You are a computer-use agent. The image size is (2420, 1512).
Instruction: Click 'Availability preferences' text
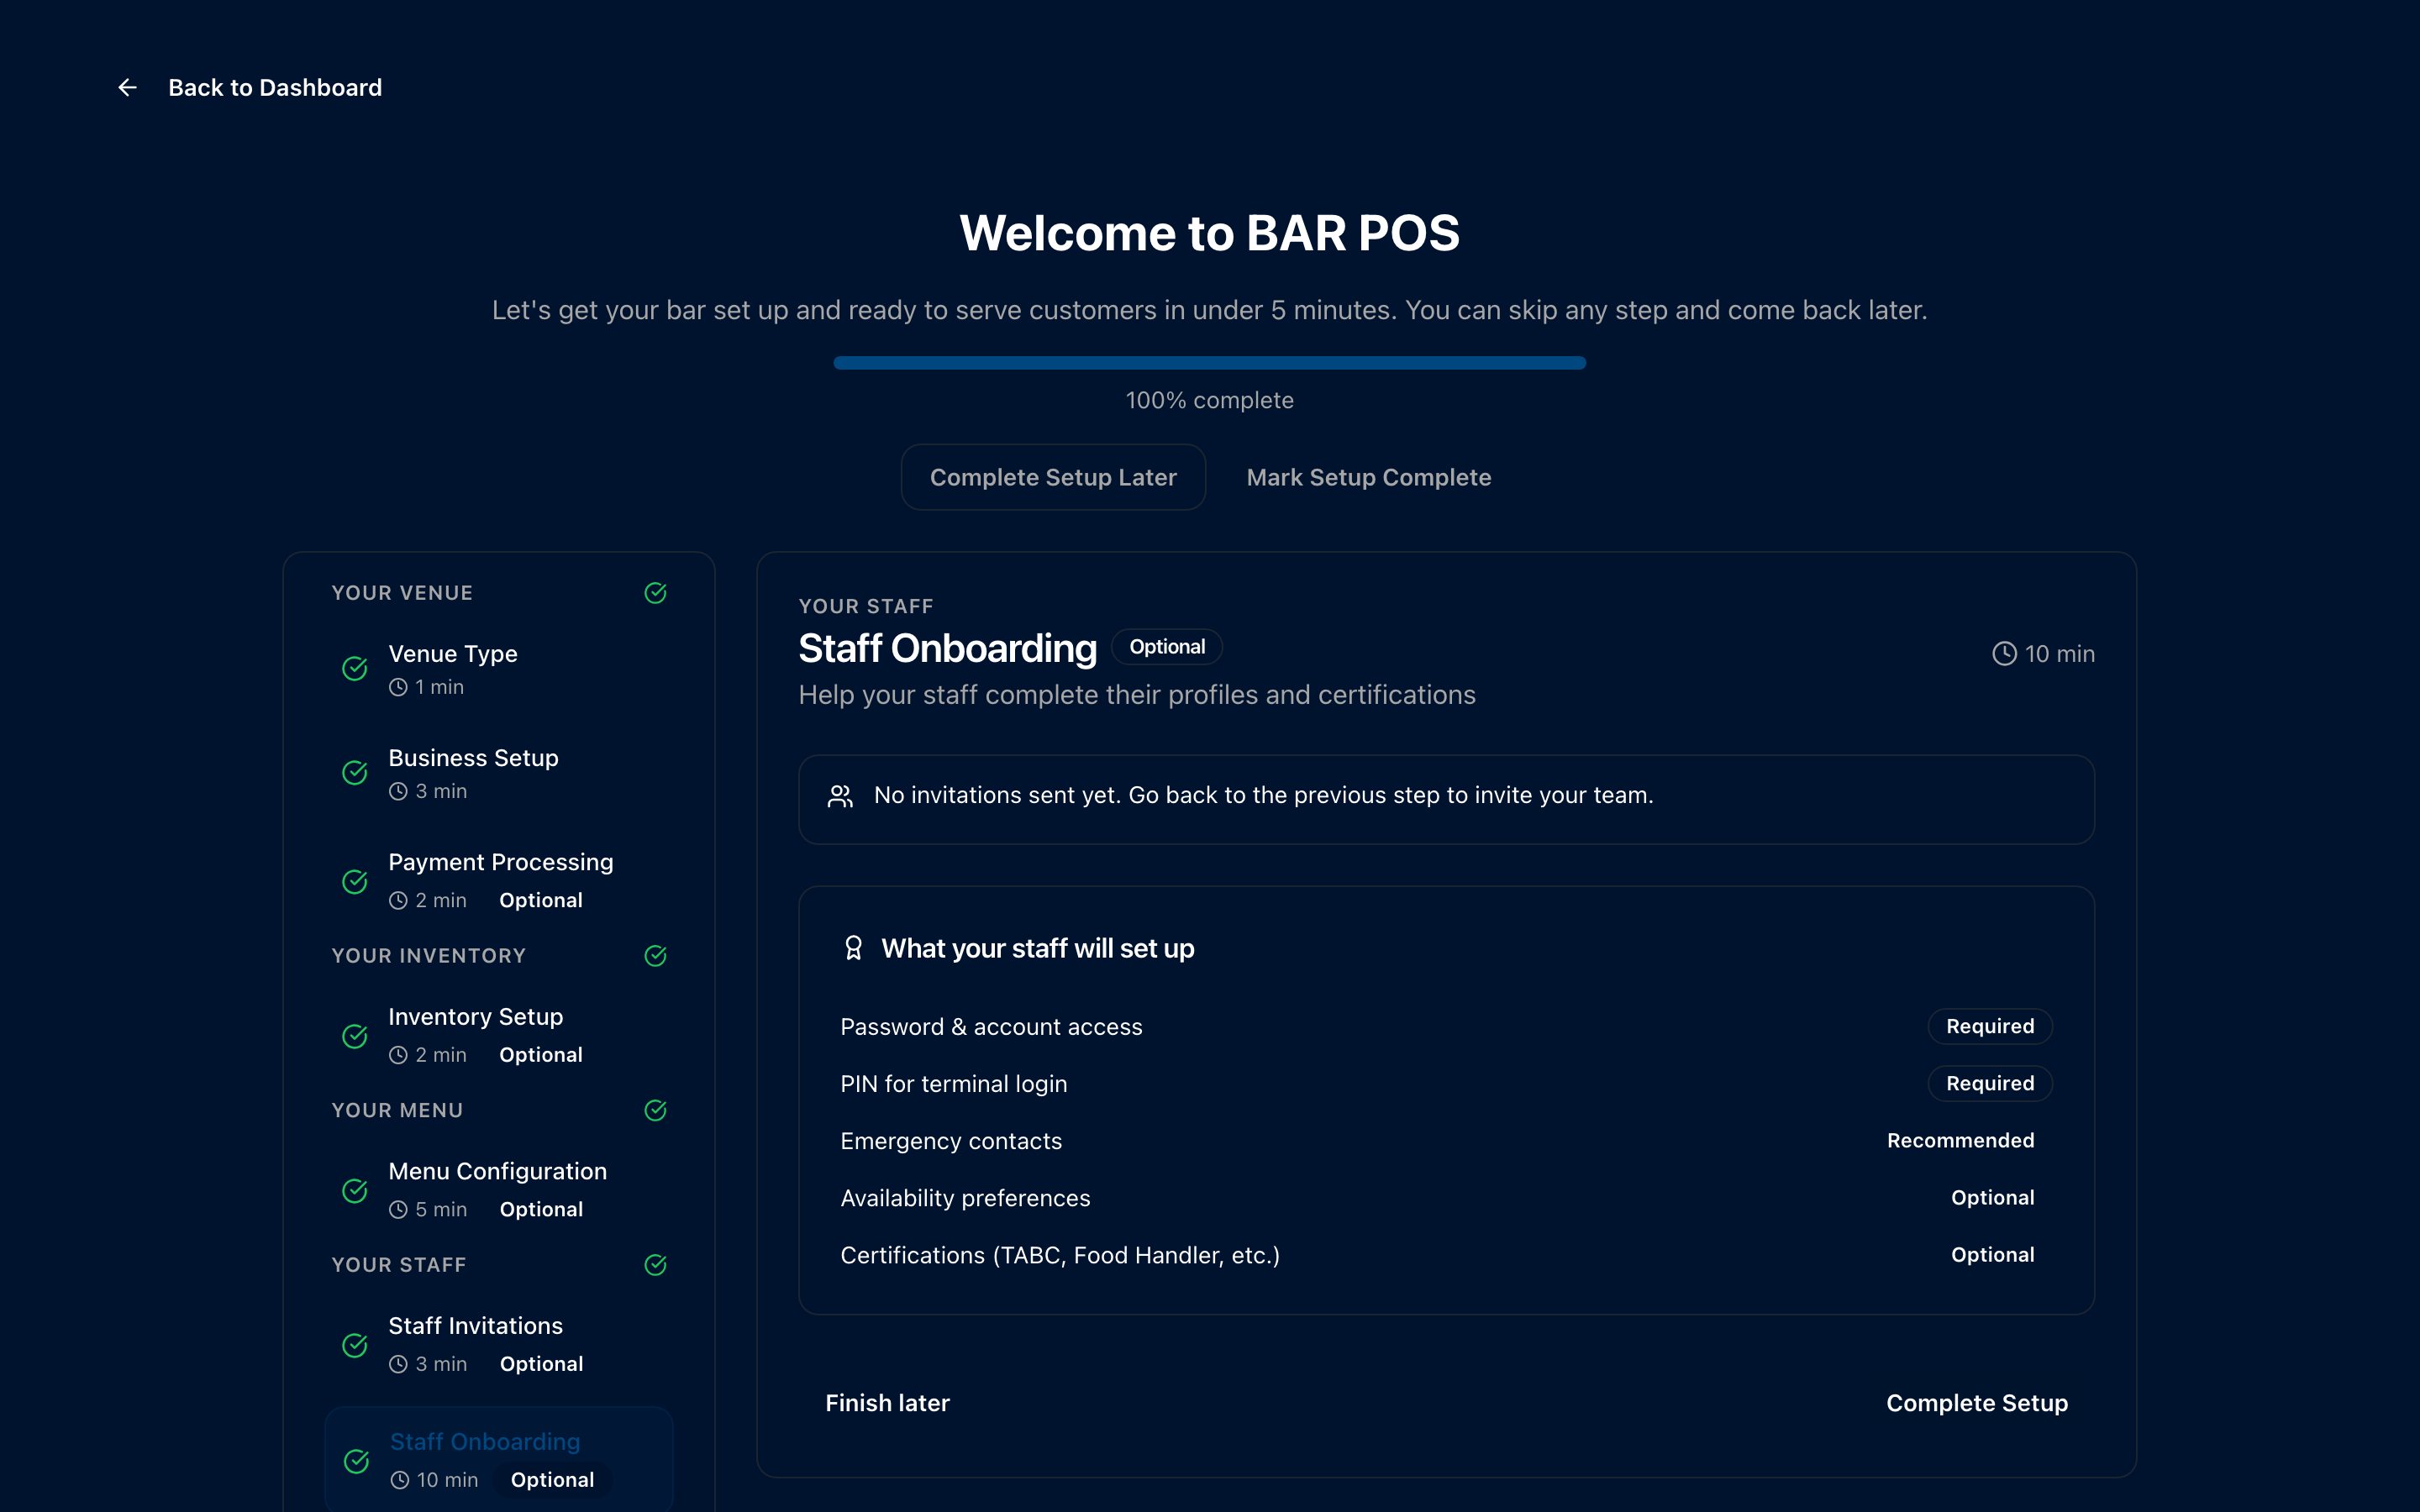point(965,1198)
